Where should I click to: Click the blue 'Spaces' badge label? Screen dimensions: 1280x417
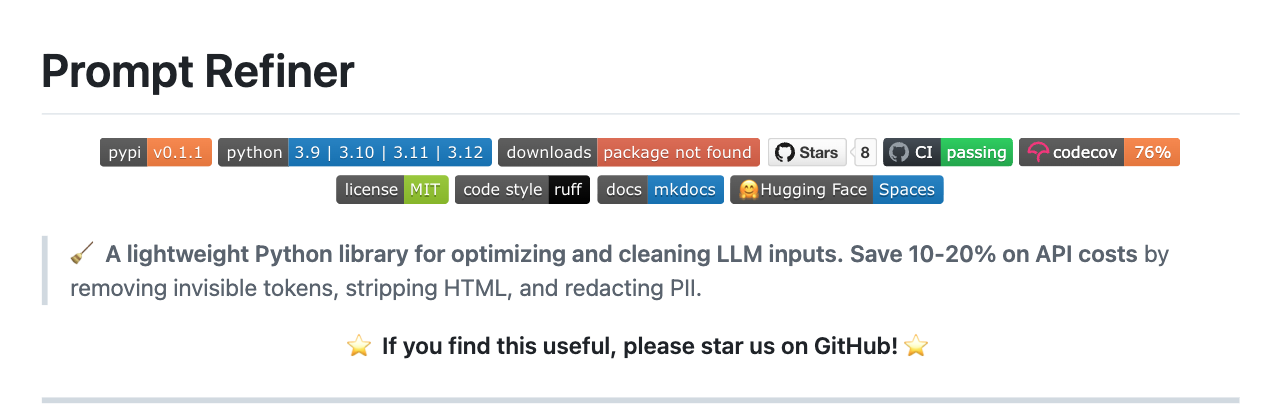907,190
